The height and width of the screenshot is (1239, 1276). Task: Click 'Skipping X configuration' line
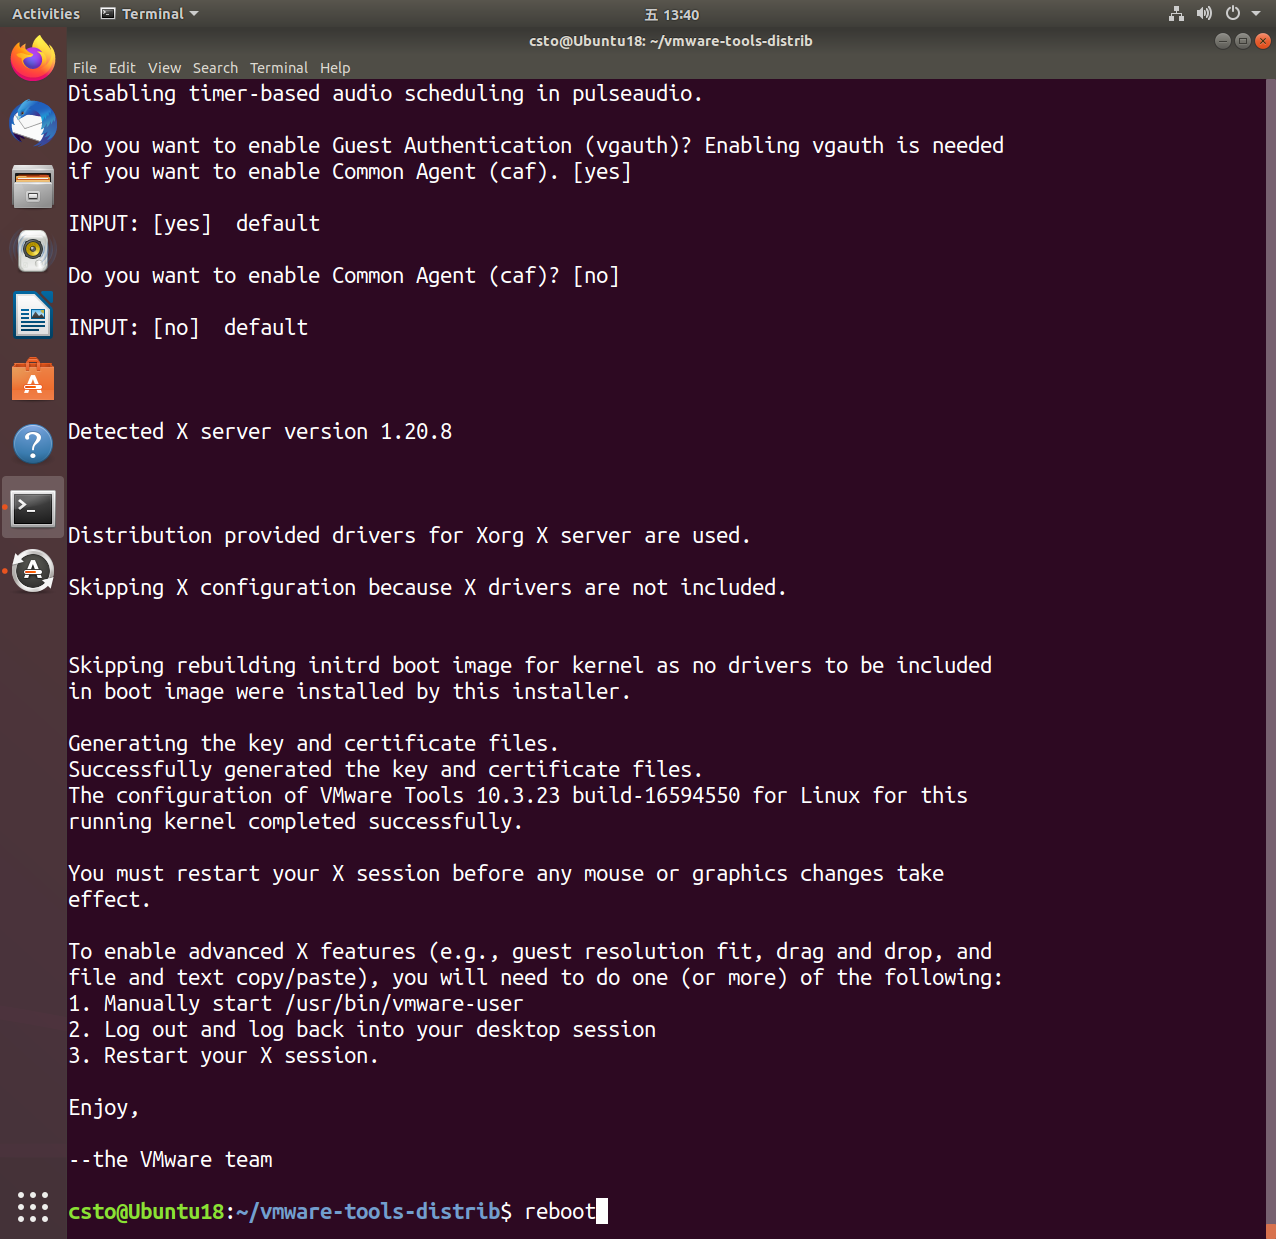point(427,587)
